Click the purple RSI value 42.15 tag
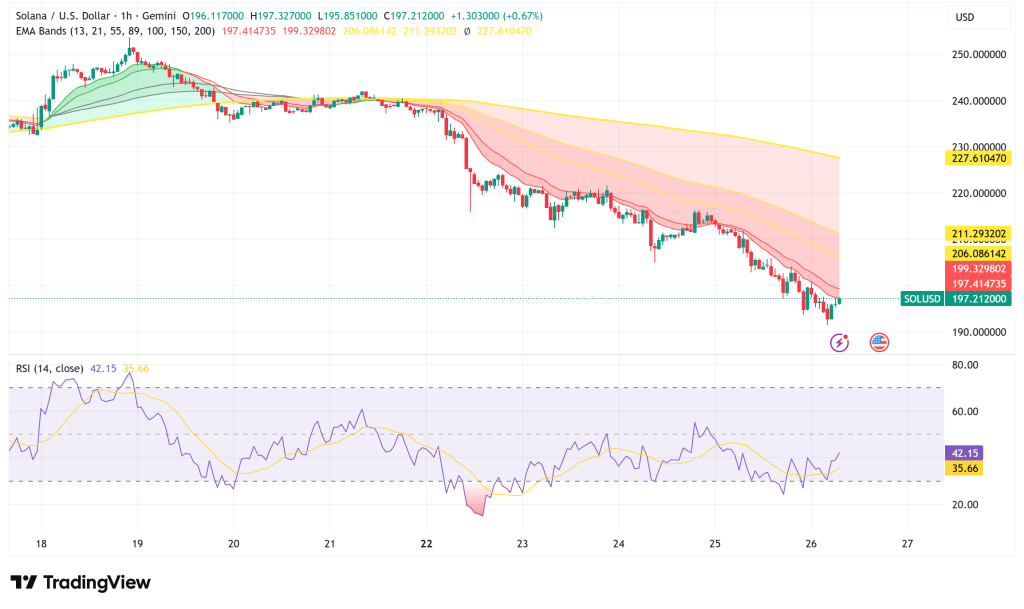Image resolution: width=1024 pixels, height=609 pixels. (965, 453)
